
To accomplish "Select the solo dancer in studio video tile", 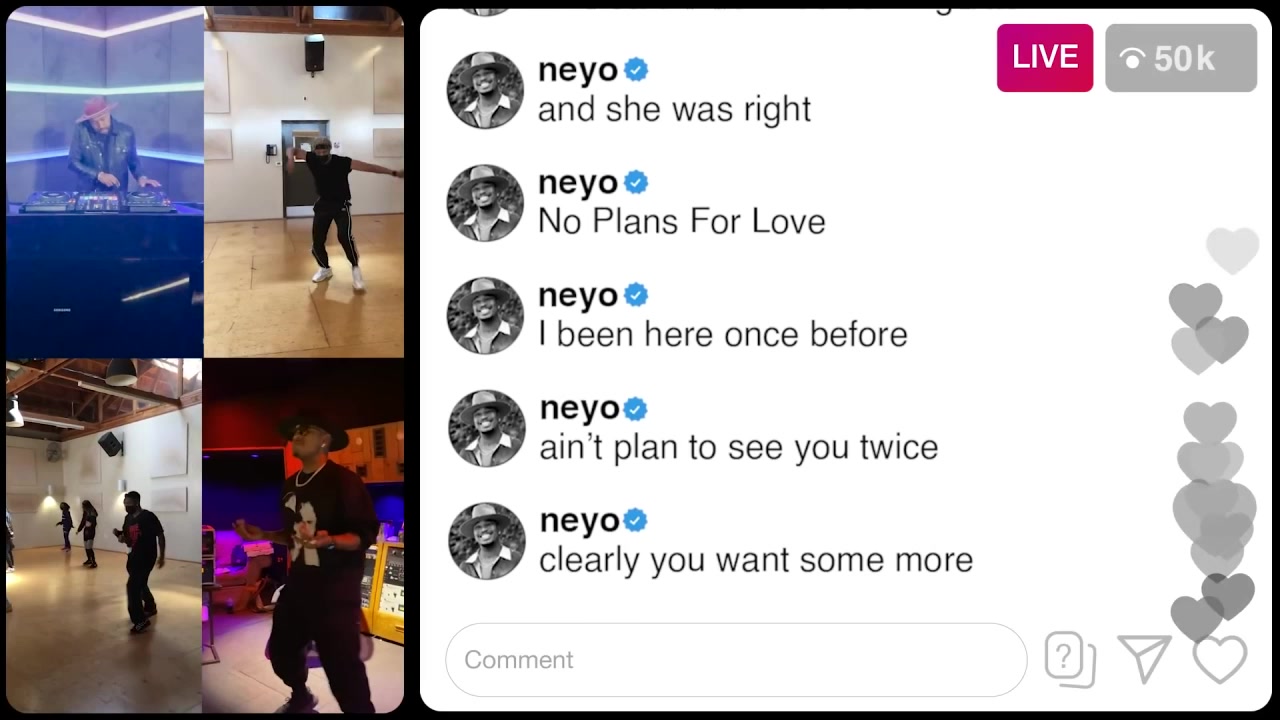I will click(x=304, y=182).
